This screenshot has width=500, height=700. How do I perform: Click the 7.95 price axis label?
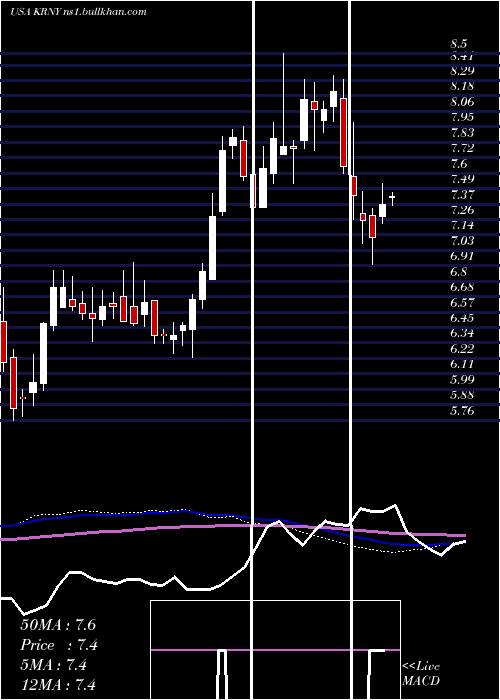(462, 117)
